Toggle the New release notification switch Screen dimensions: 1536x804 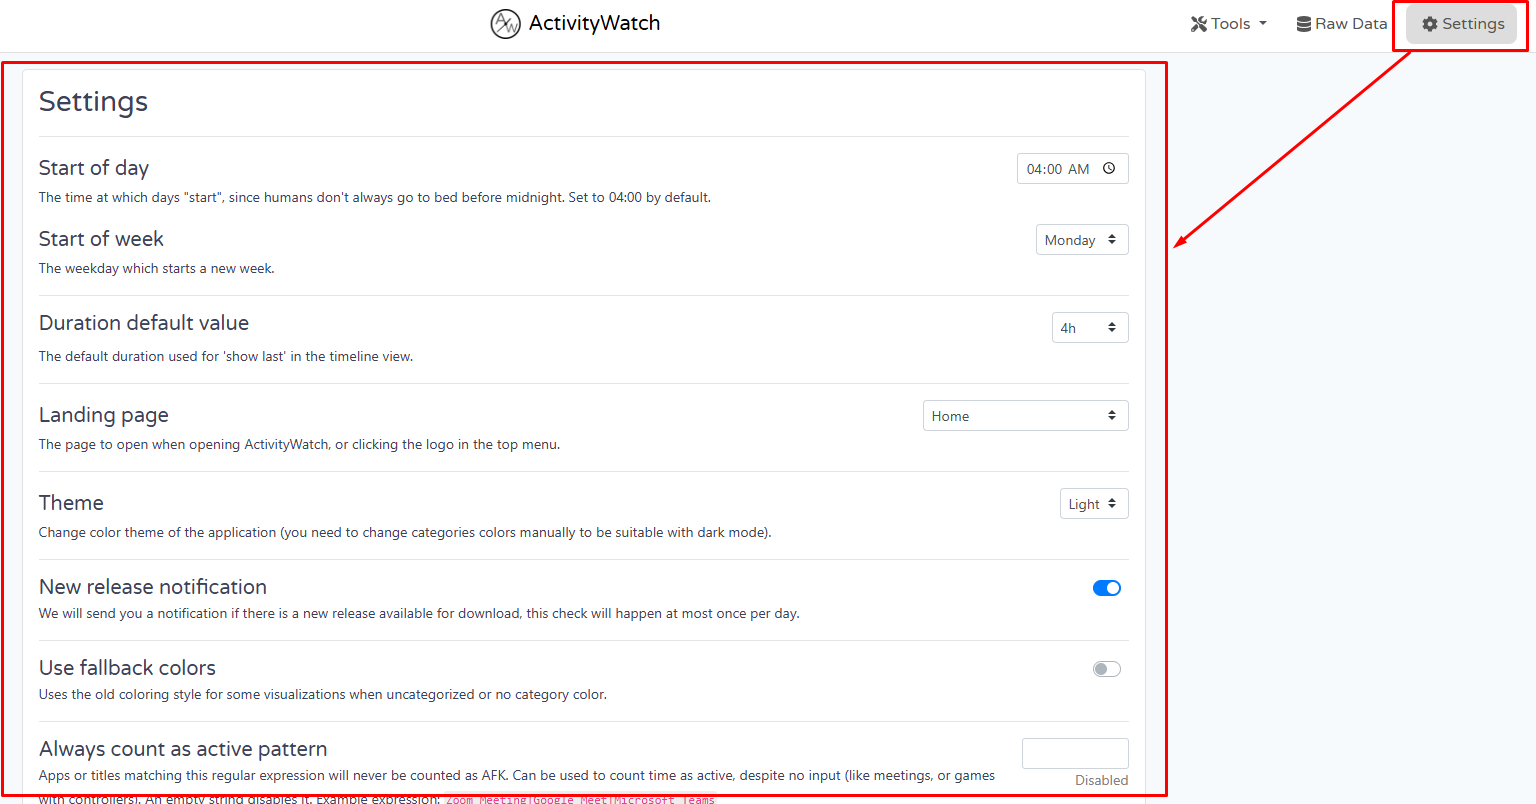1106,588
